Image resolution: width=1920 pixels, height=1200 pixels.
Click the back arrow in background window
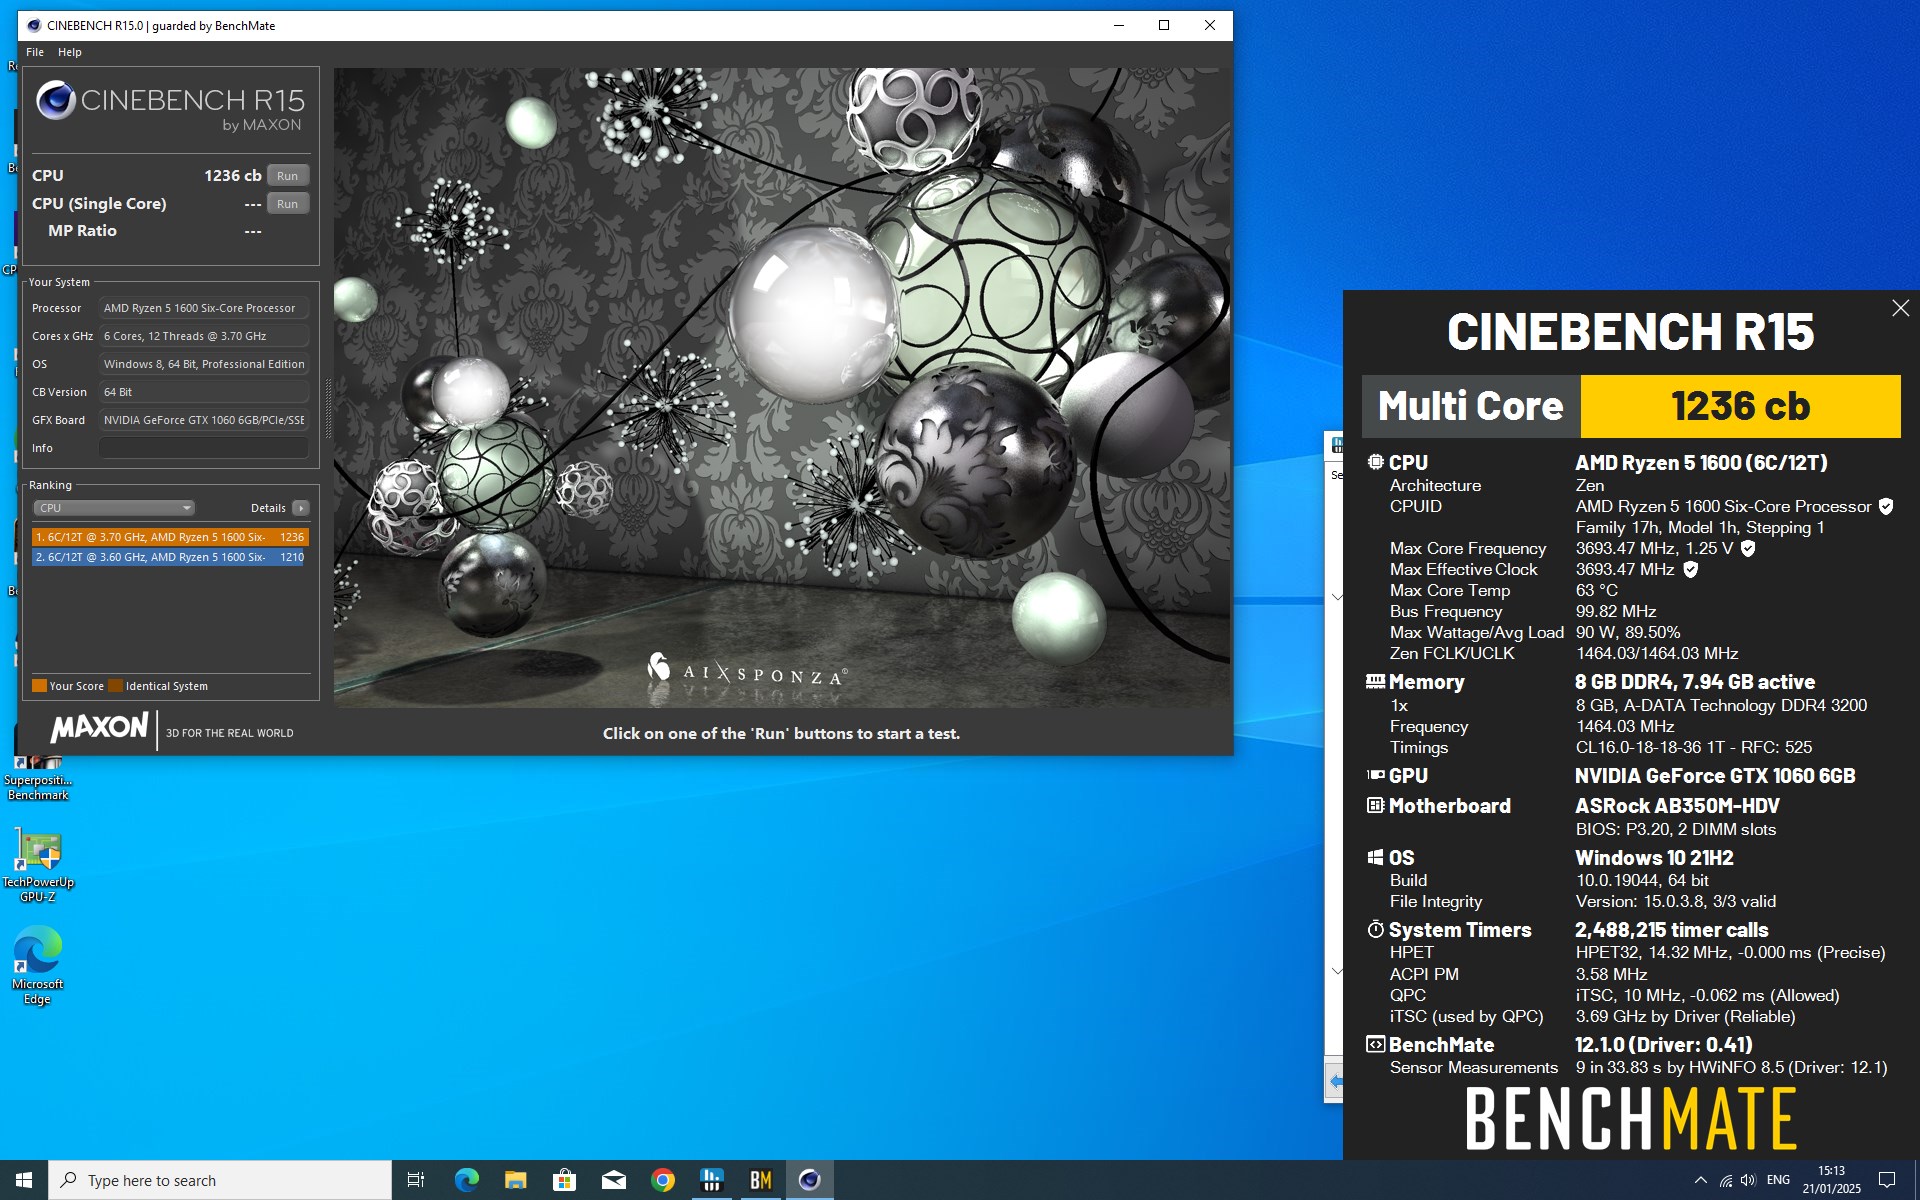click(x=1335, y=1081)
